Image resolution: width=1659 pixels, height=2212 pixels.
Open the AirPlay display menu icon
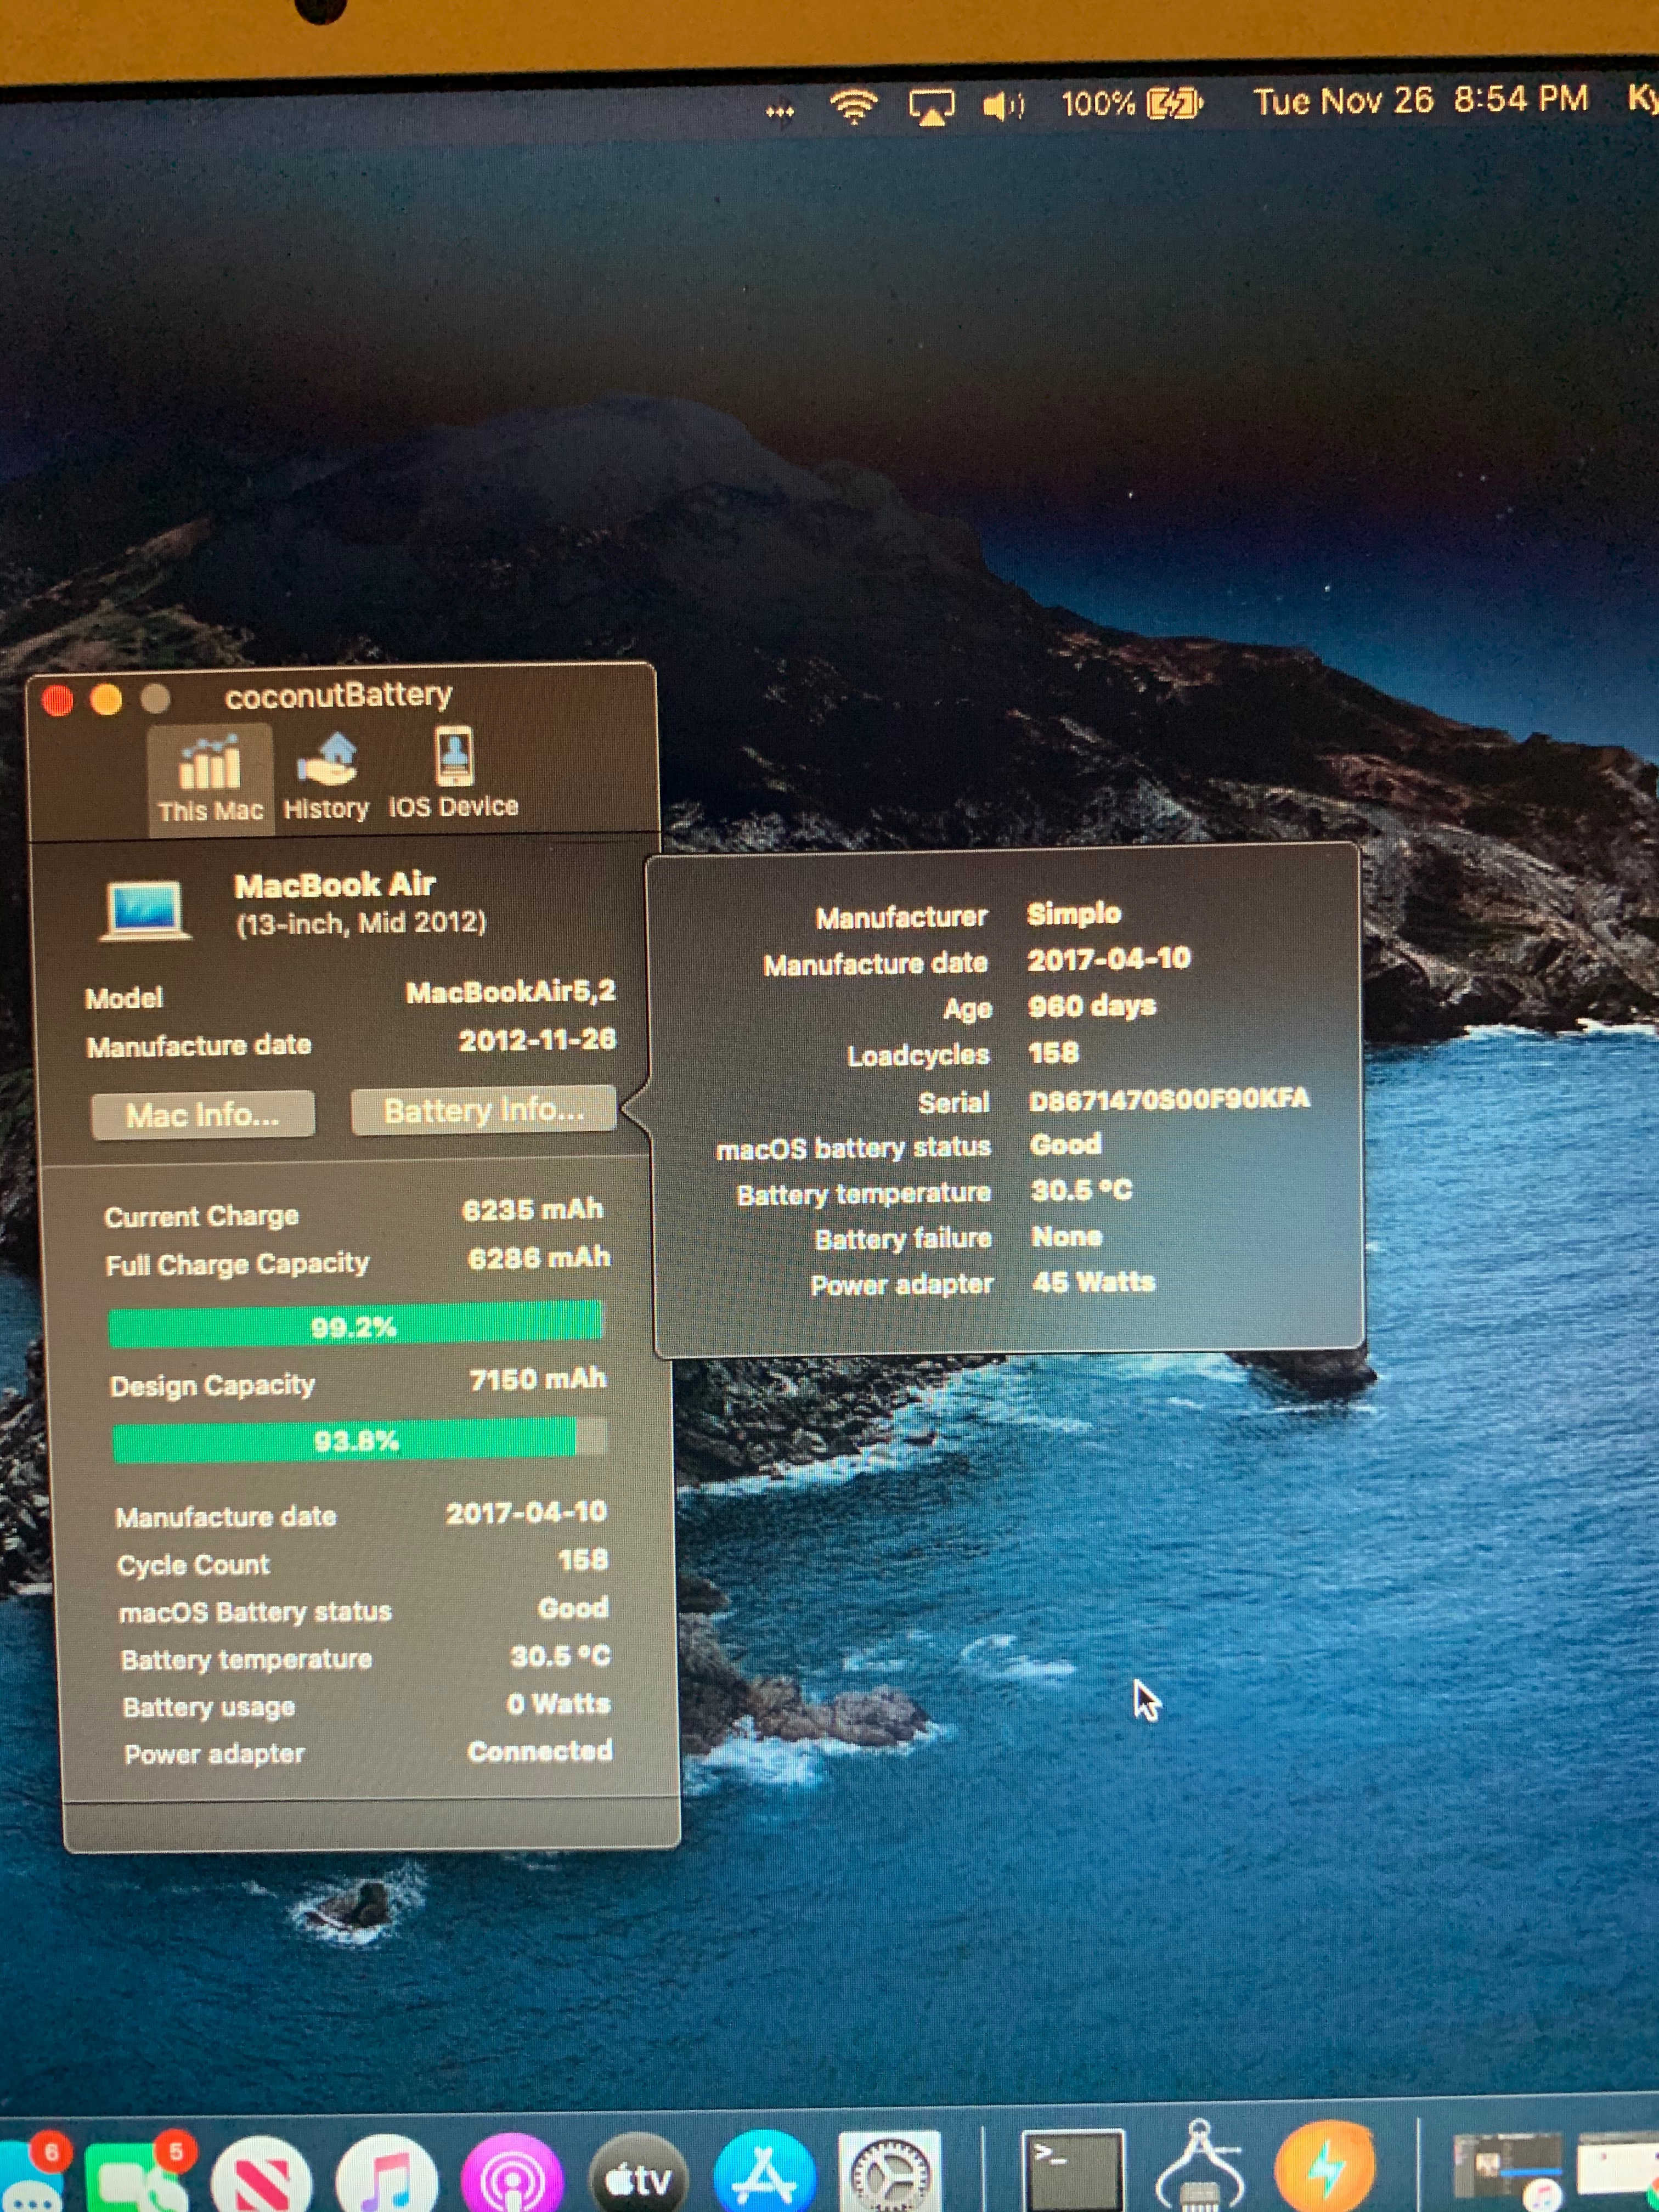pos(931,106)
